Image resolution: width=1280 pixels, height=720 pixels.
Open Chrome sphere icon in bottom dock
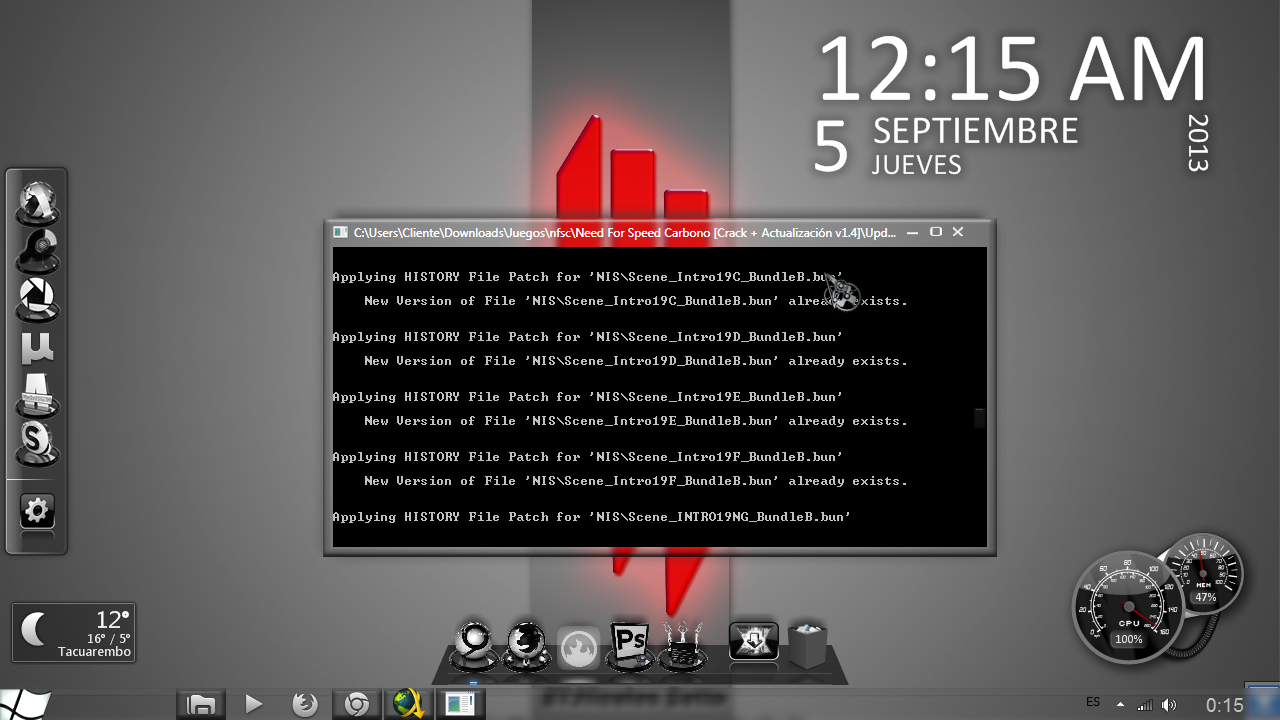click(474, 646)
